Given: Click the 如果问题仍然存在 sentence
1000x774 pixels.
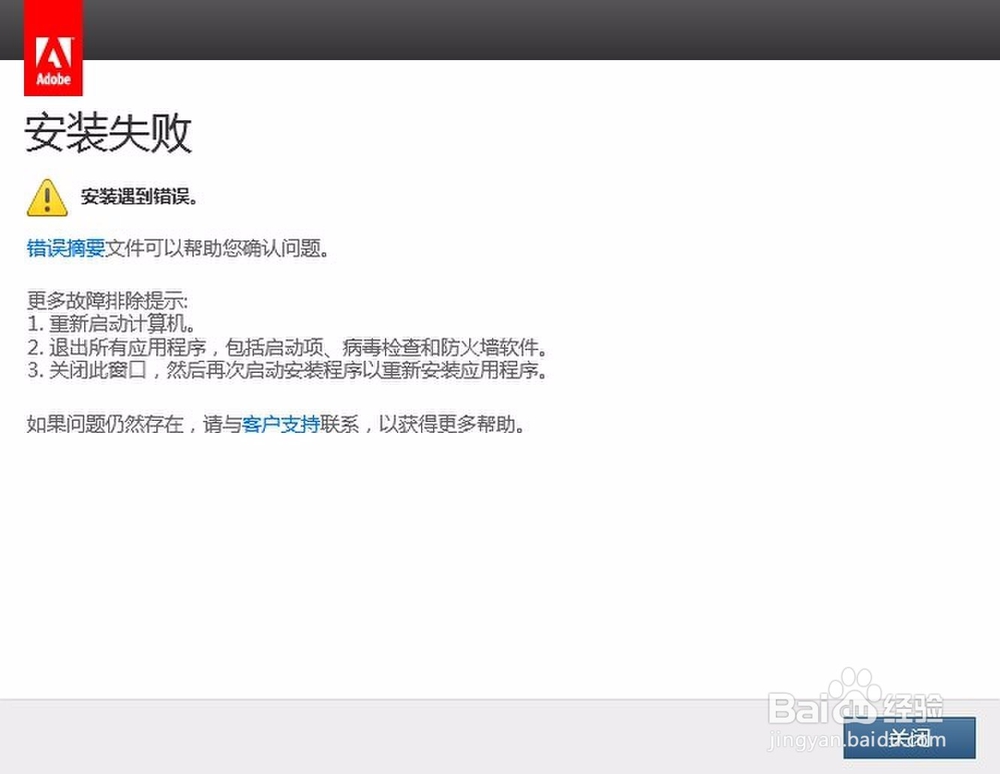Looking at the screenshot, I should [x=276, y=424].
